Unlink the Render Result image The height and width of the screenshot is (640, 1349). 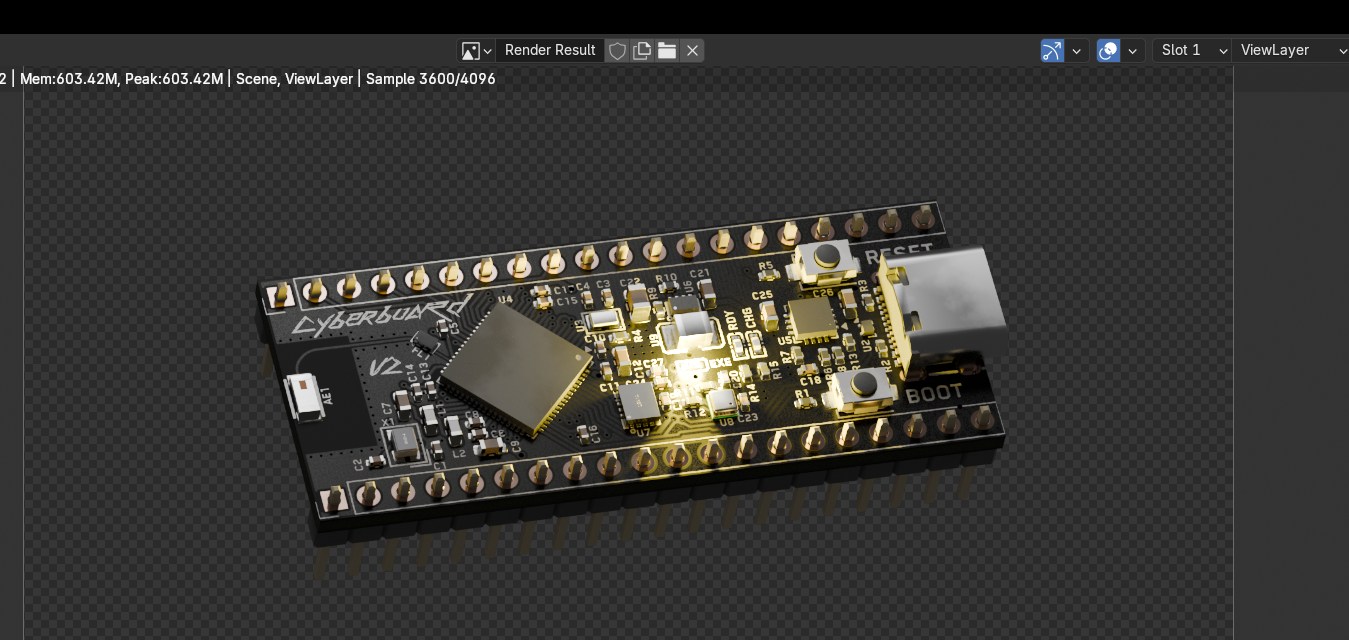click(x=692, y=50)
